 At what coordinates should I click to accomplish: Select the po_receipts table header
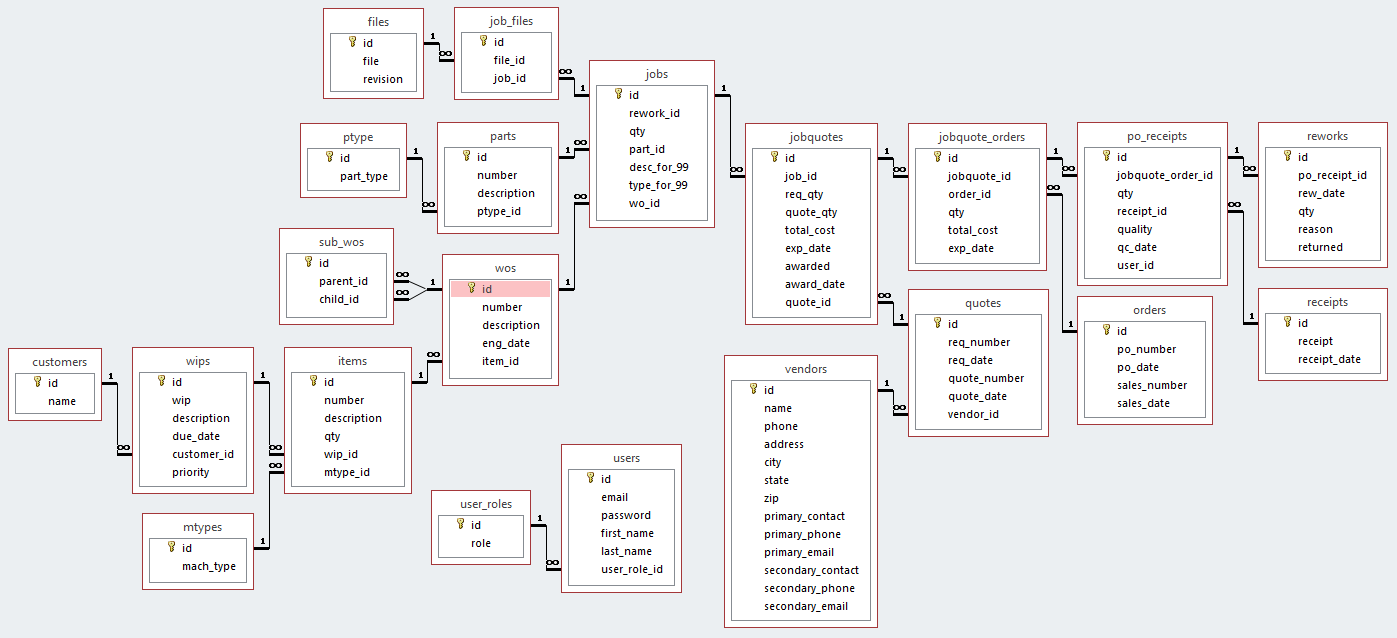click(x=1149, y=135)
